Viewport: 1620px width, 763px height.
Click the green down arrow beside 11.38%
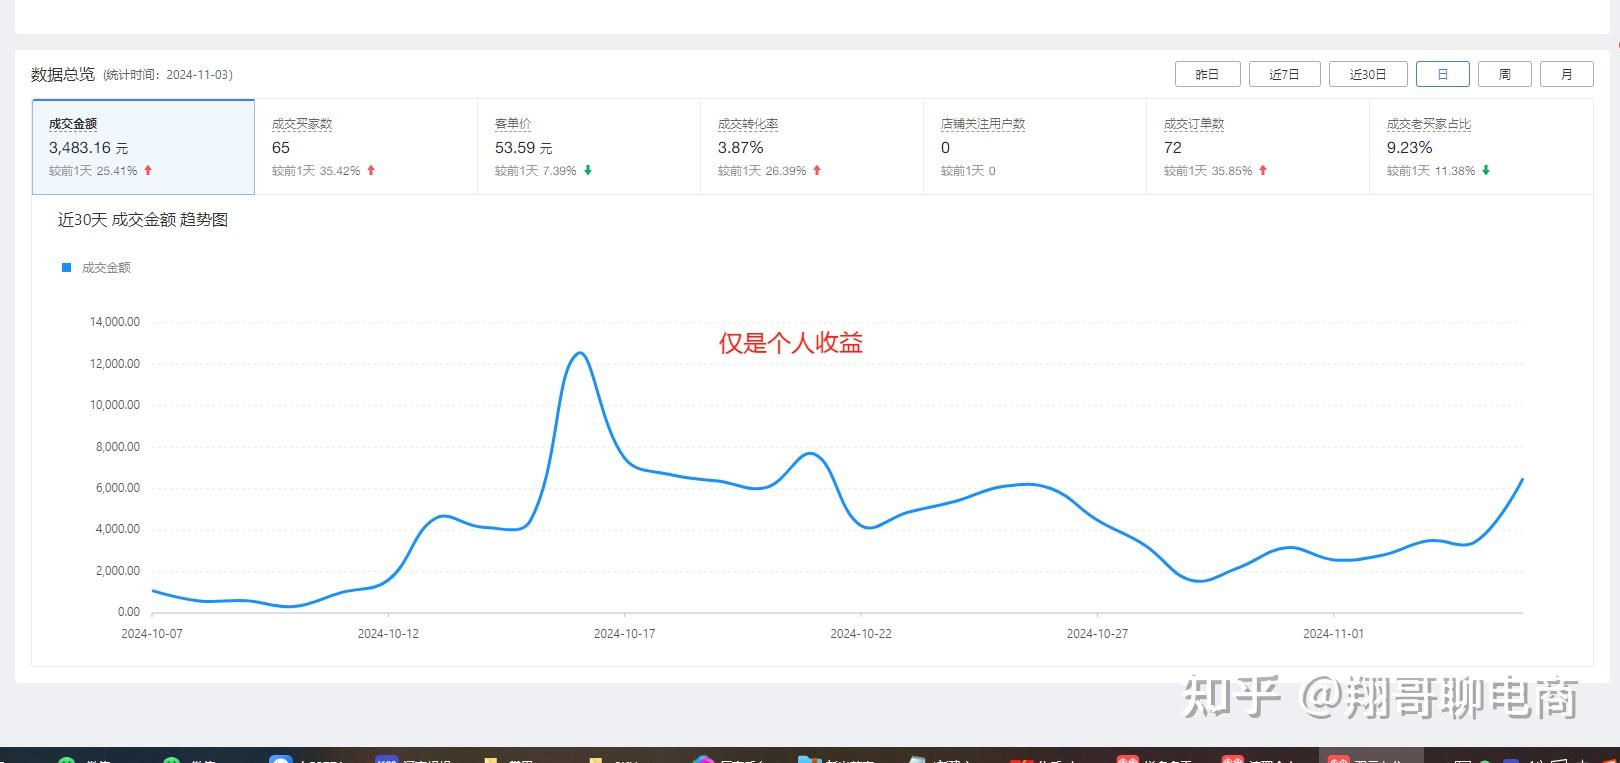1486,170
